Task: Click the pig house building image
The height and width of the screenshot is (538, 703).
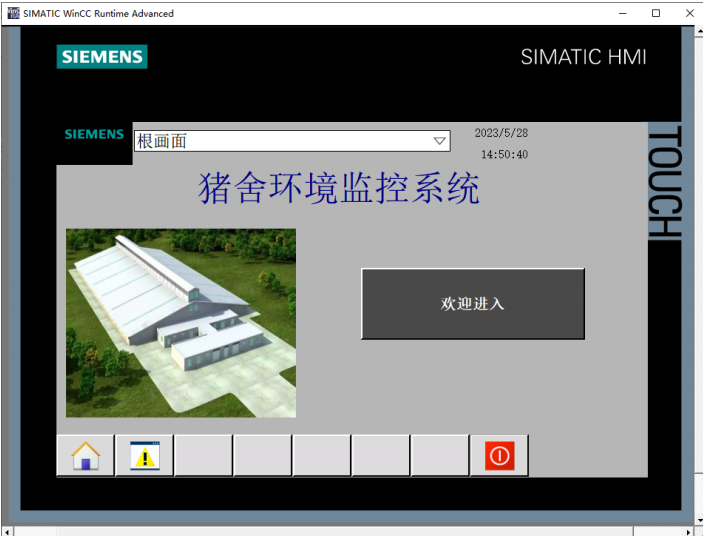Action: (181, 323)
